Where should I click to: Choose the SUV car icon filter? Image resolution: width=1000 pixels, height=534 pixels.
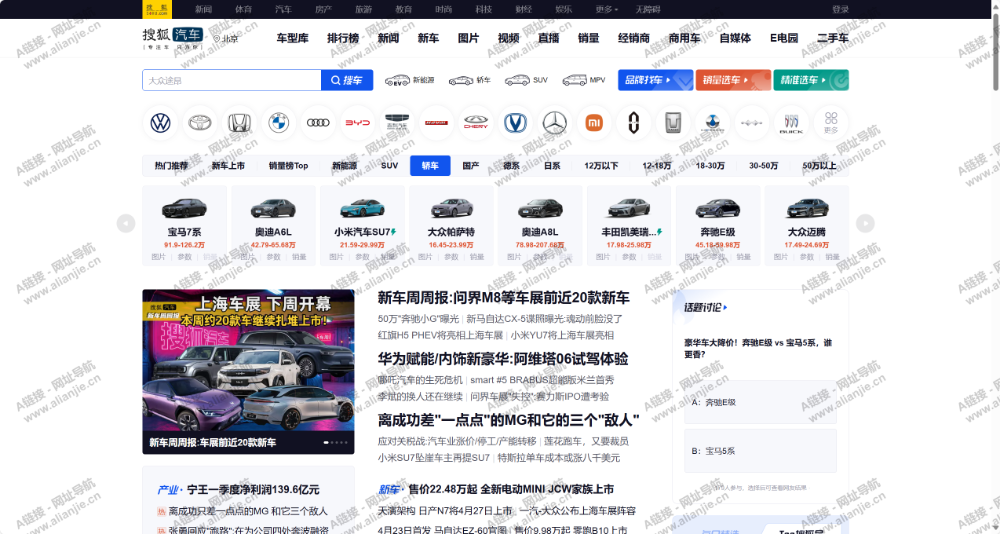[x=526, y=80]
